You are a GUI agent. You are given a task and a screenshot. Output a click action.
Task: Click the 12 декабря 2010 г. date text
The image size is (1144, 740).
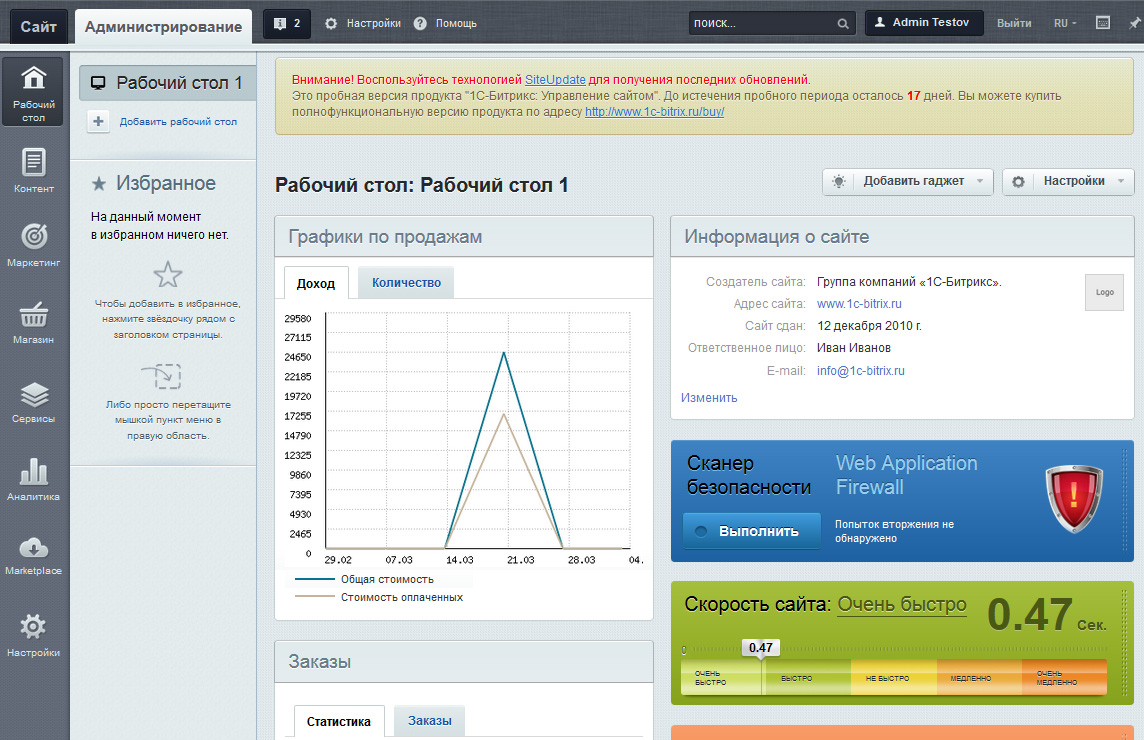[x=869, y=326]
